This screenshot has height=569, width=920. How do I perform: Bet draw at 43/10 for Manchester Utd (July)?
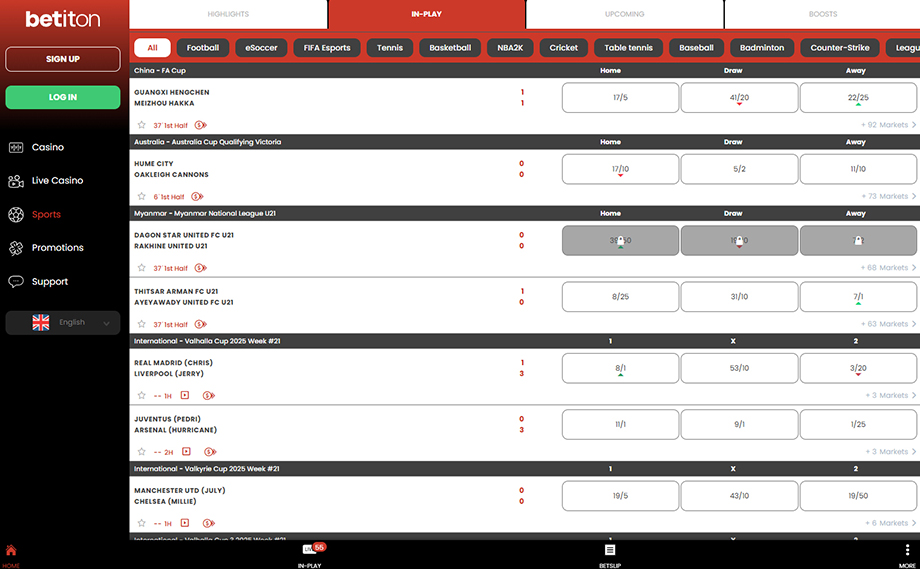739,496
